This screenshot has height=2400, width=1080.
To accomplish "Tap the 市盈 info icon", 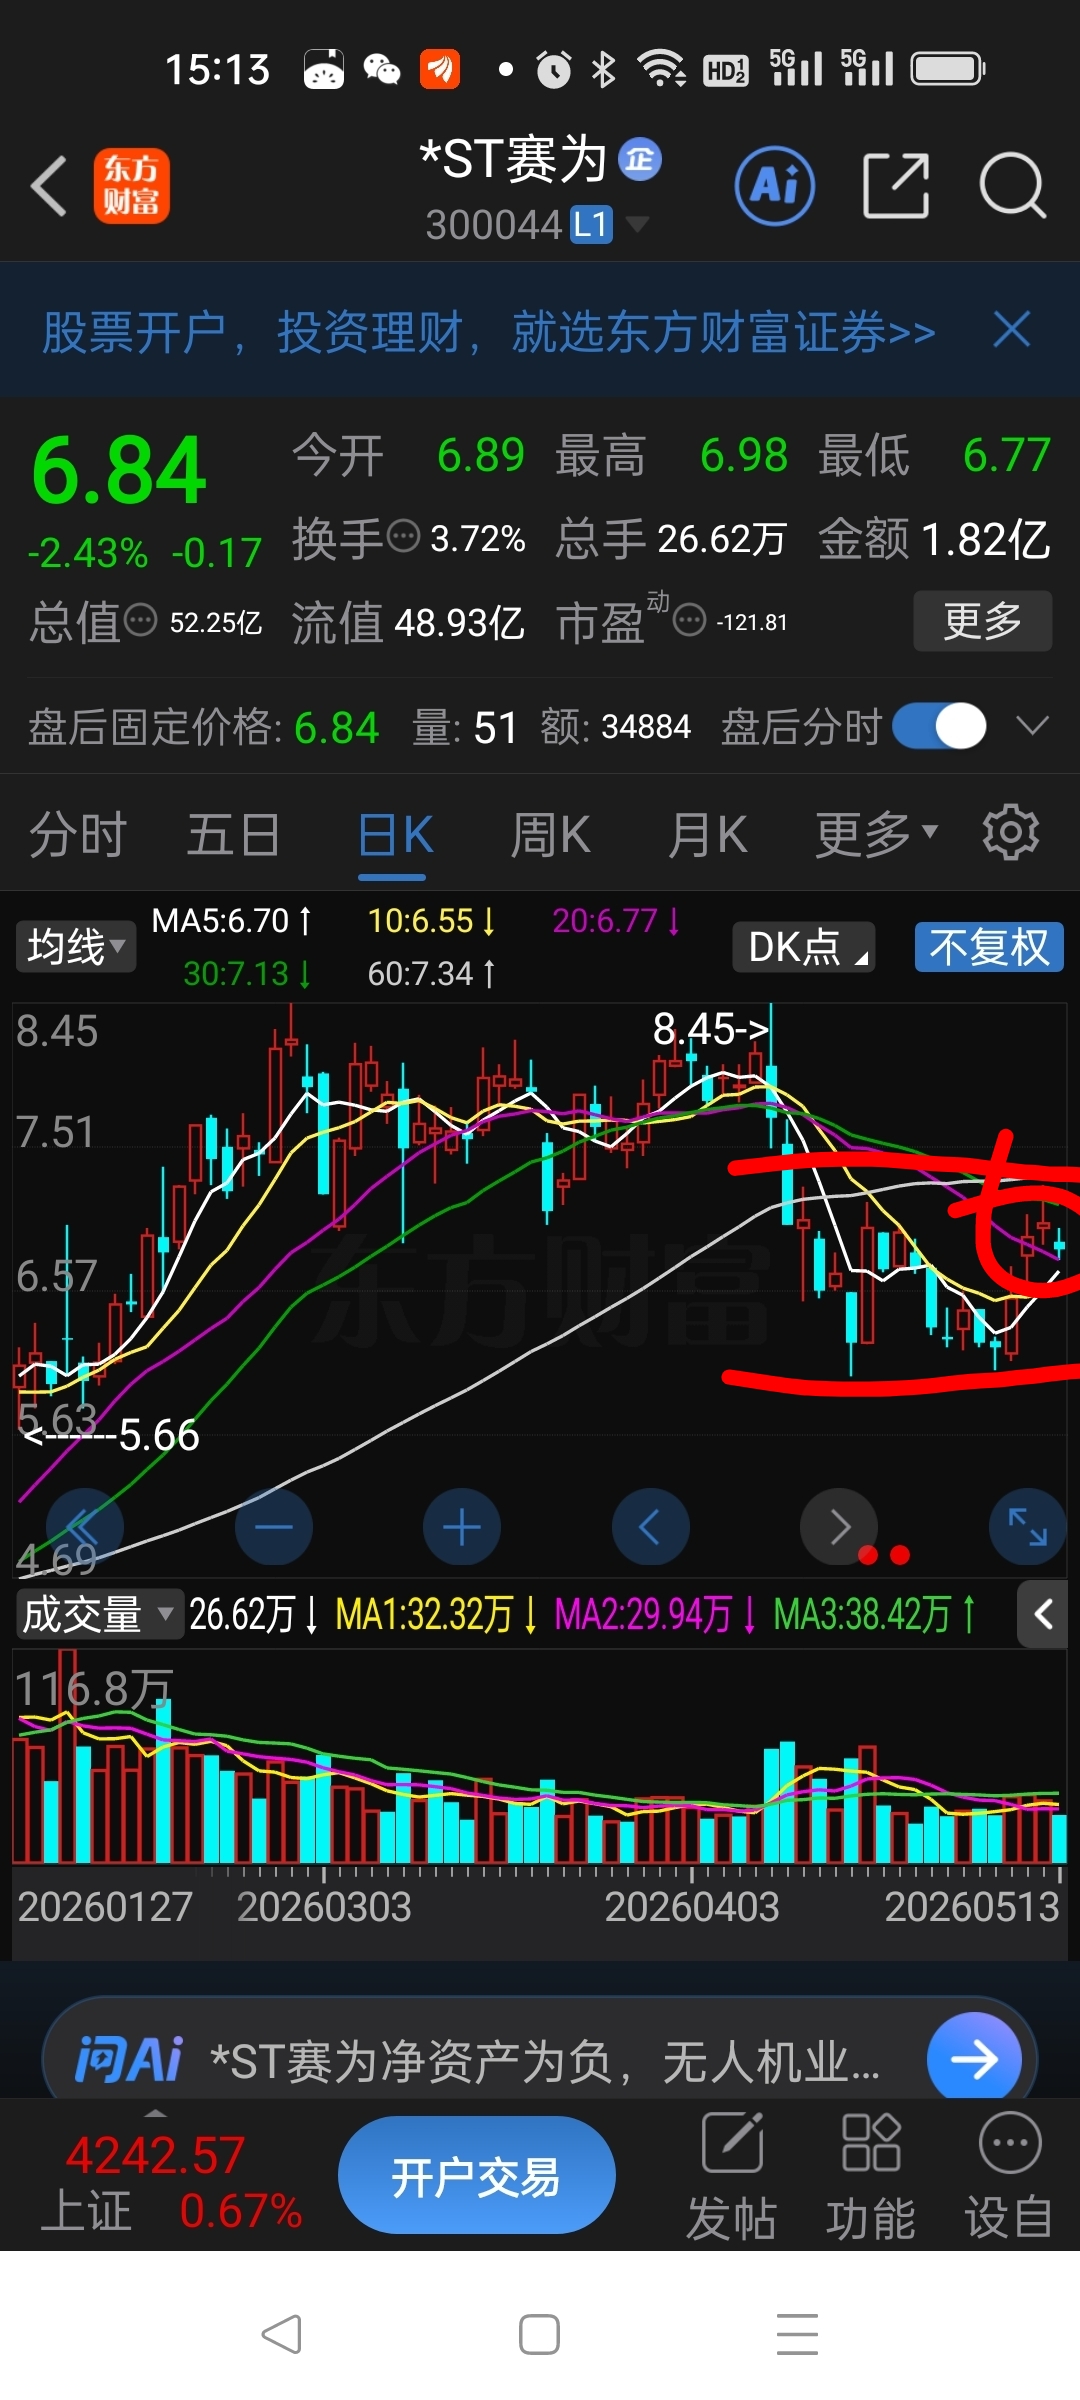I will 690,621.
